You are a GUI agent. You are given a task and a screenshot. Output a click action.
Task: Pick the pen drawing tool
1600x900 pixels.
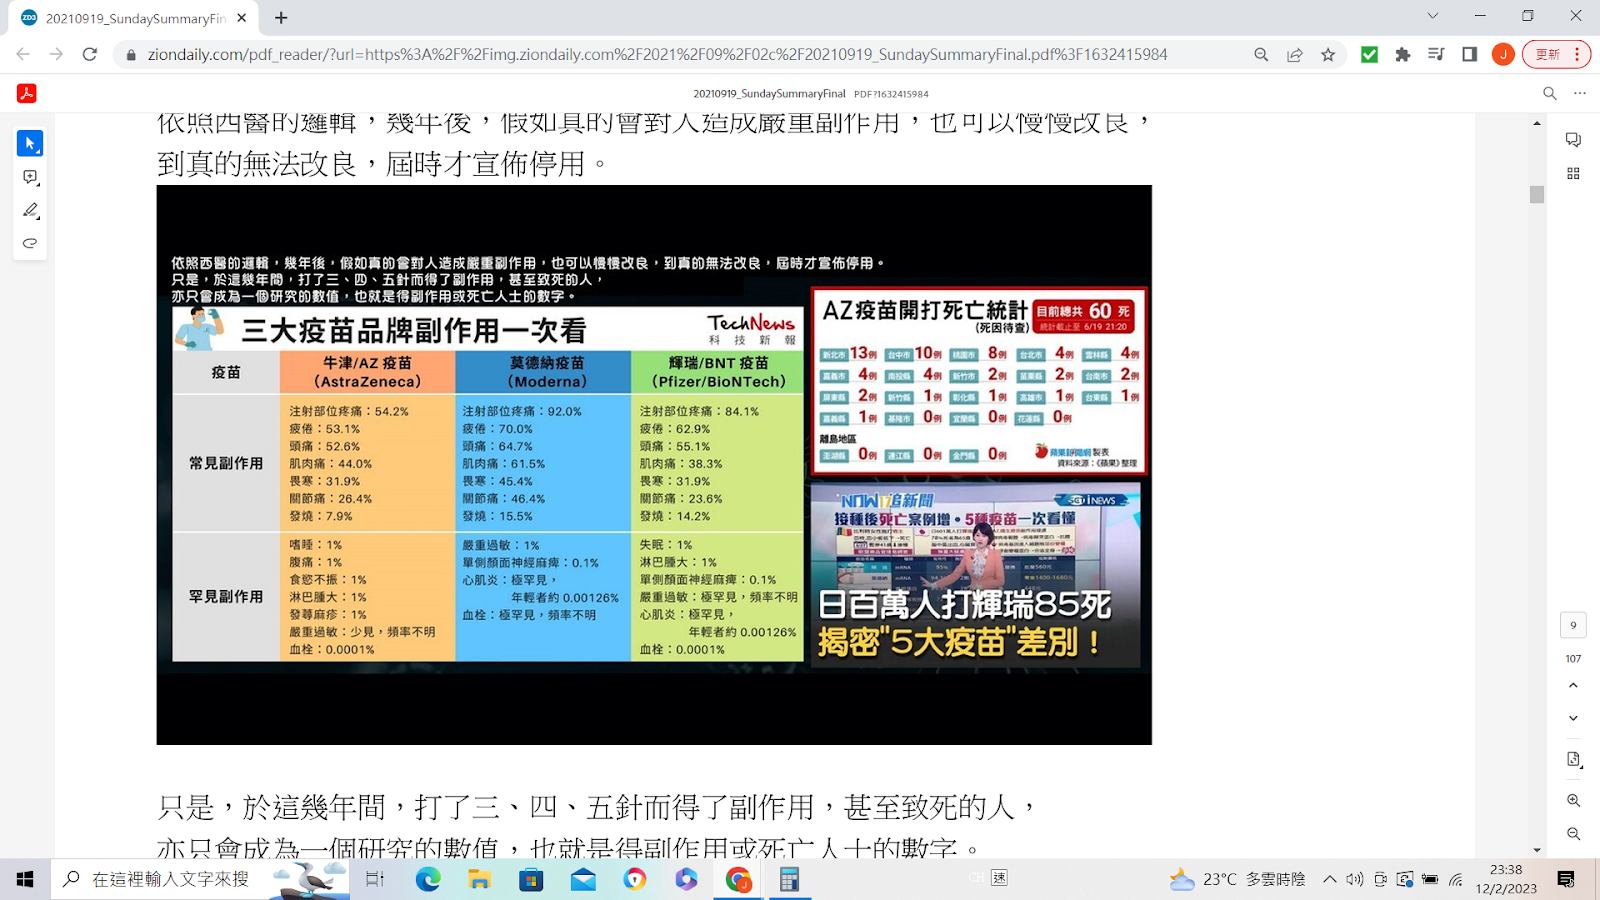[30, 210]
